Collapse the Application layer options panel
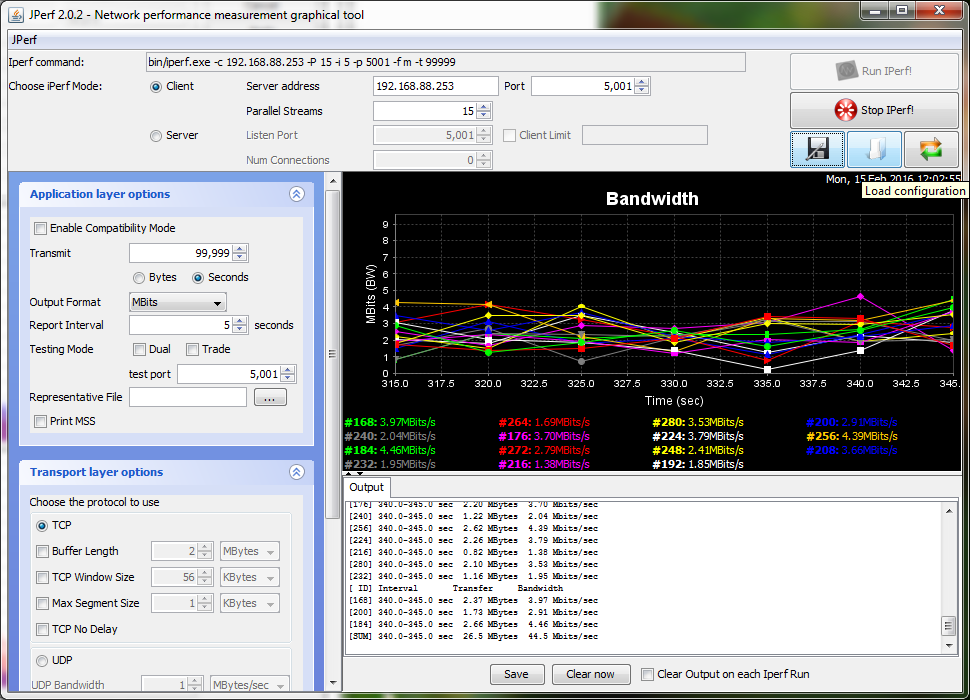Viewport: 970px width, 700px height. click(296, 195)
